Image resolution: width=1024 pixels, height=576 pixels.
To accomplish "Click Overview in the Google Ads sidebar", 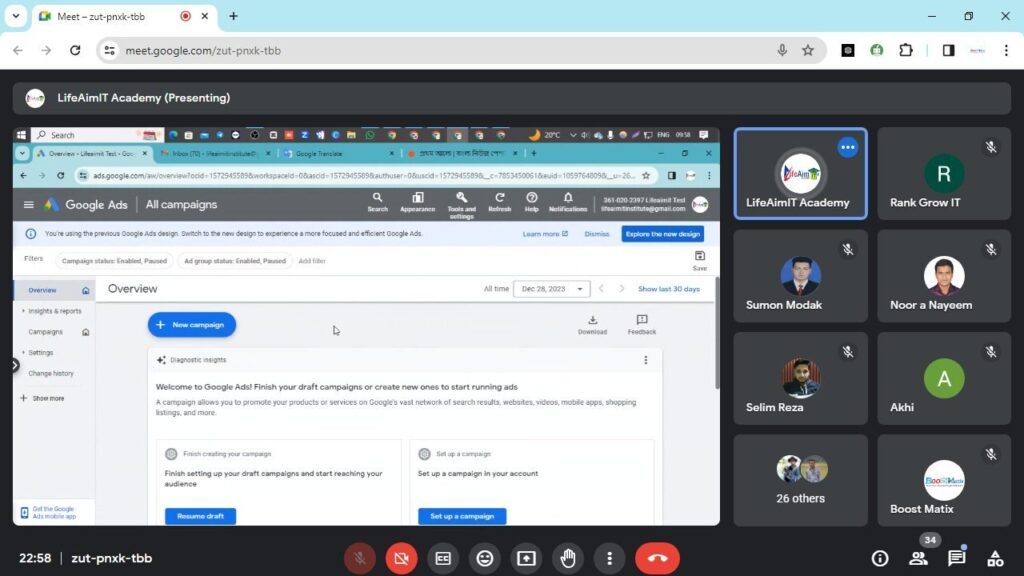I will [x=43, y=290].
